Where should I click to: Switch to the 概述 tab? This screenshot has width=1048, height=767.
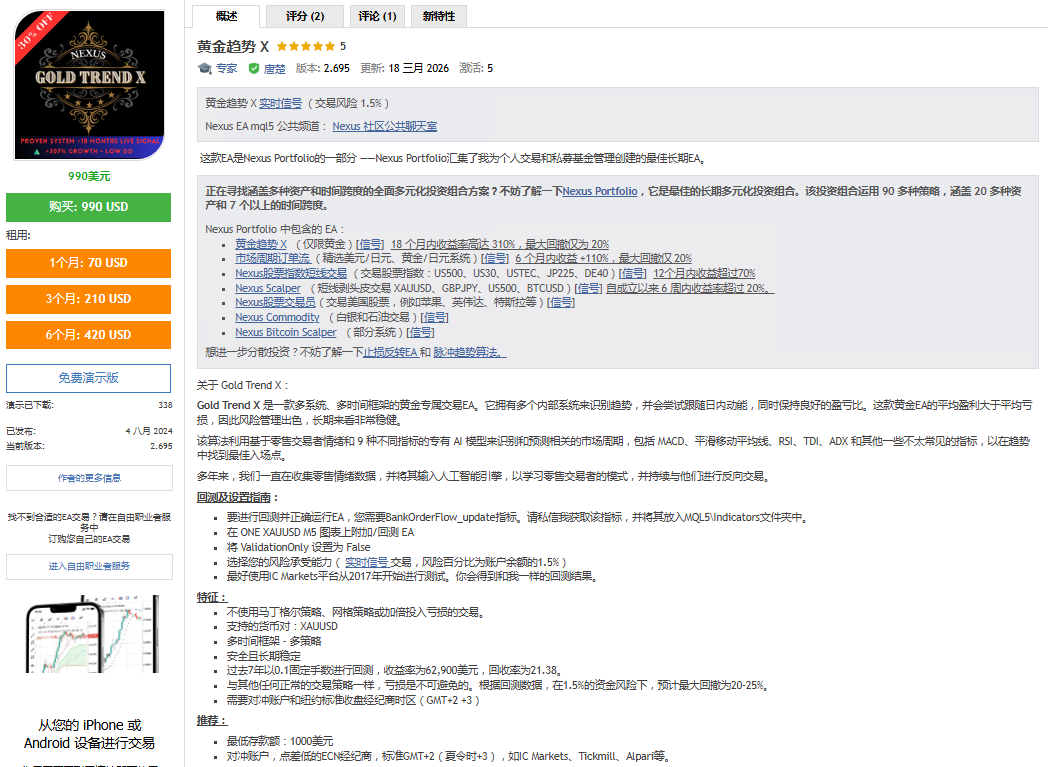coord(226,16)
